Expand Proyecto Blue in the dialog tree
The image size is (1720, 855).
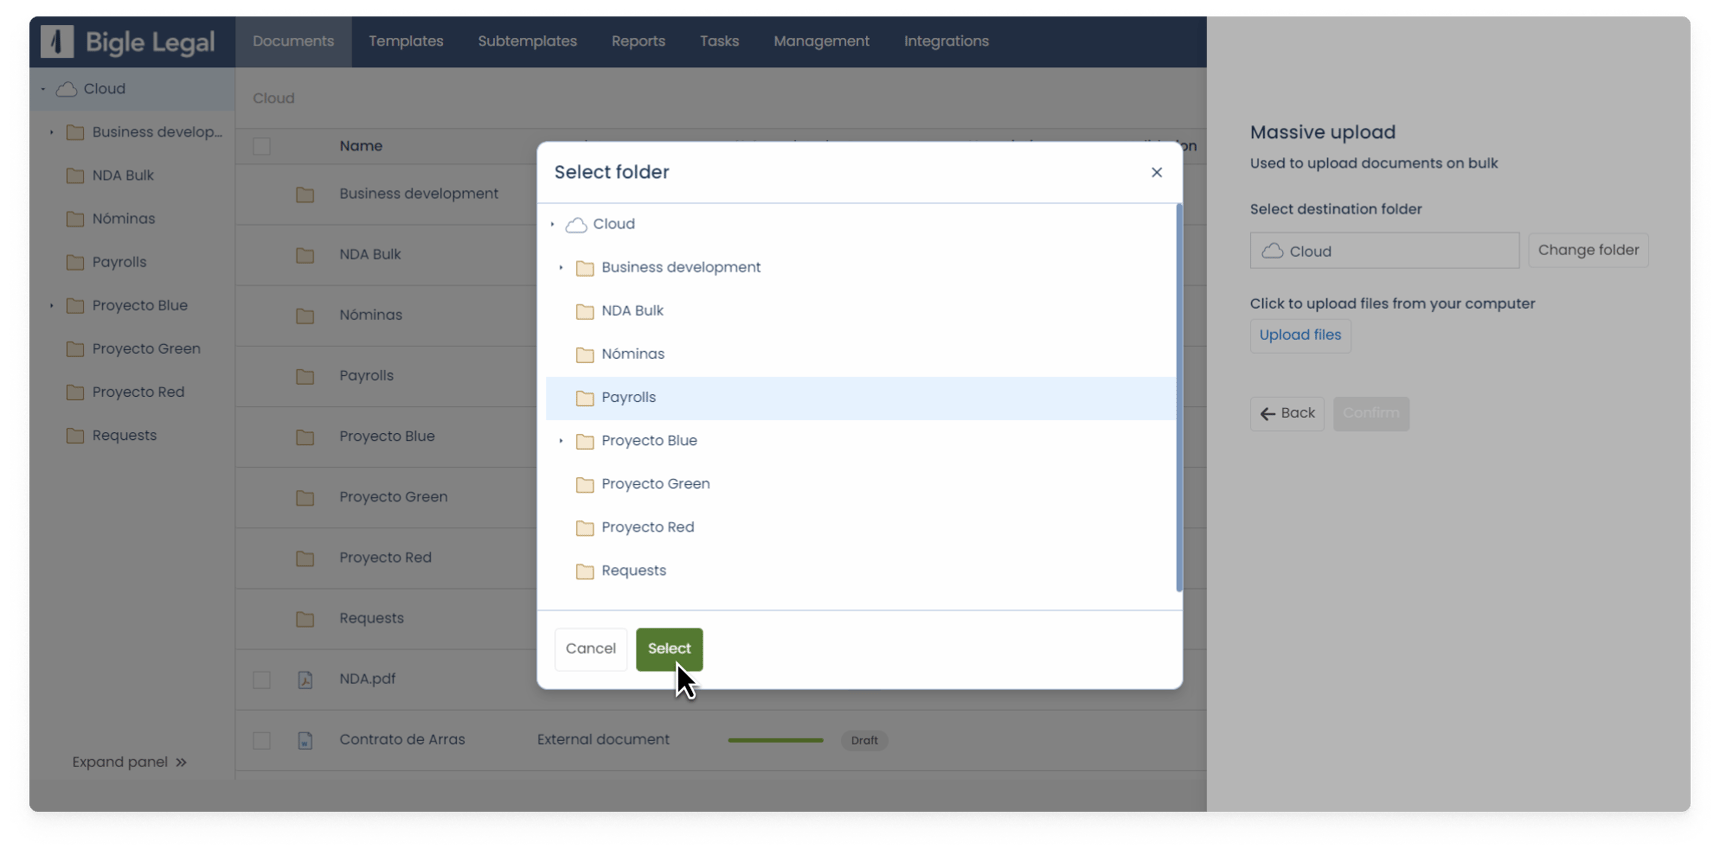tap(561, 441)
